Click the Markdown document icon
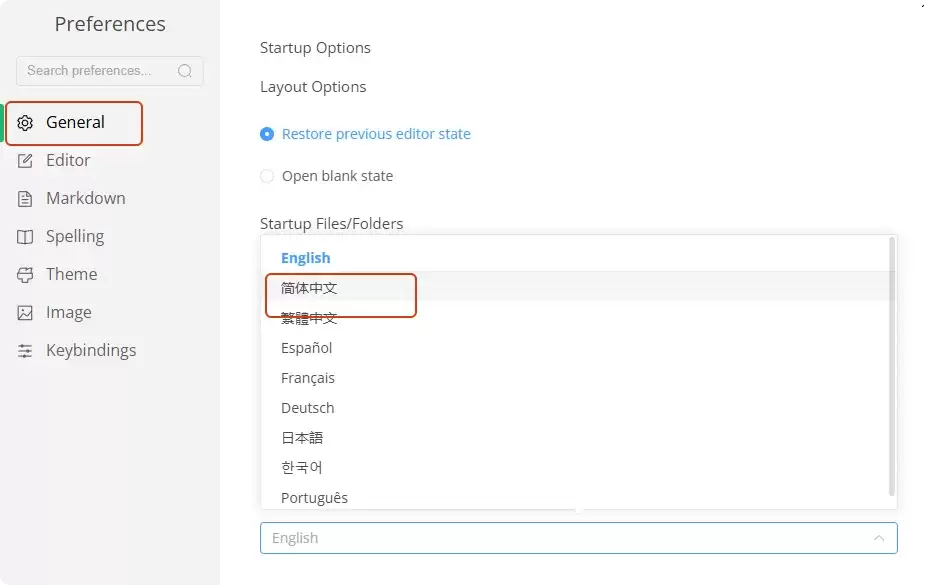 pos(25,199)
